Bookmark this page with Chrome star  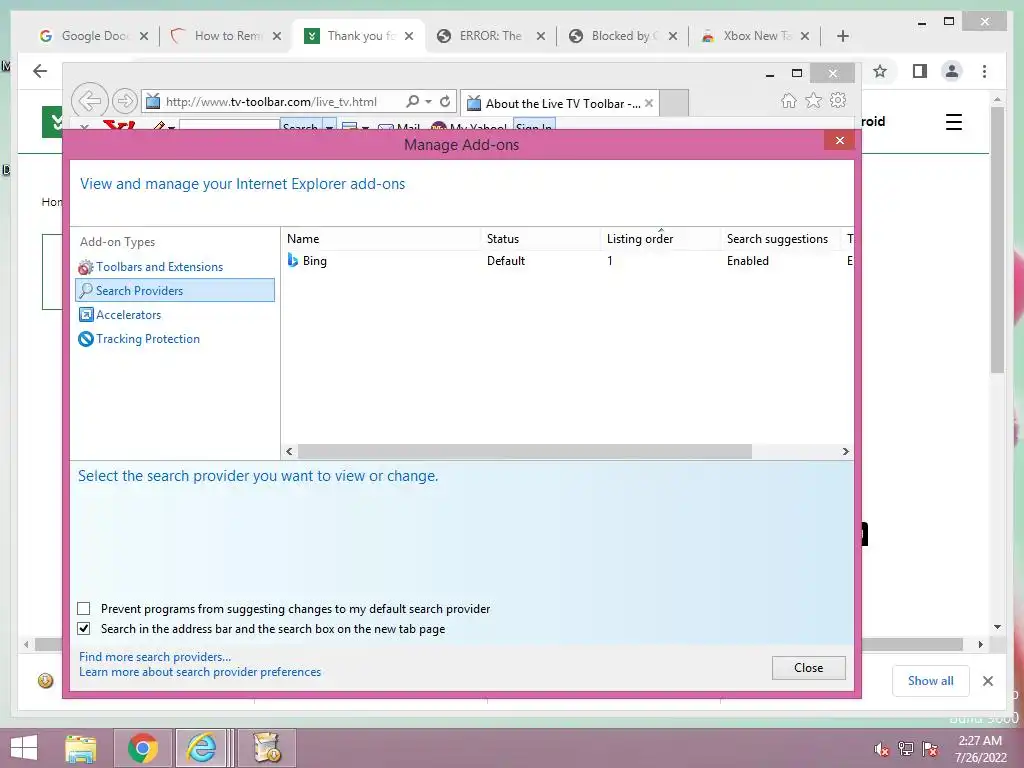(880, 71)
